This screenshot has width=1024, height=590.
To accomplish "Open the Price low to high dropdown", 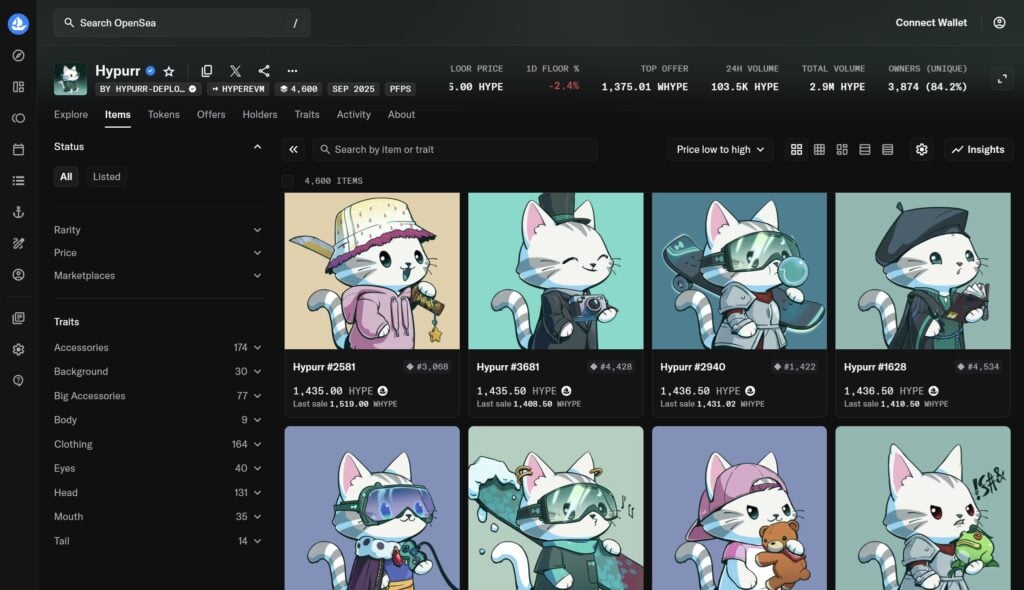I will pos(720,150).
